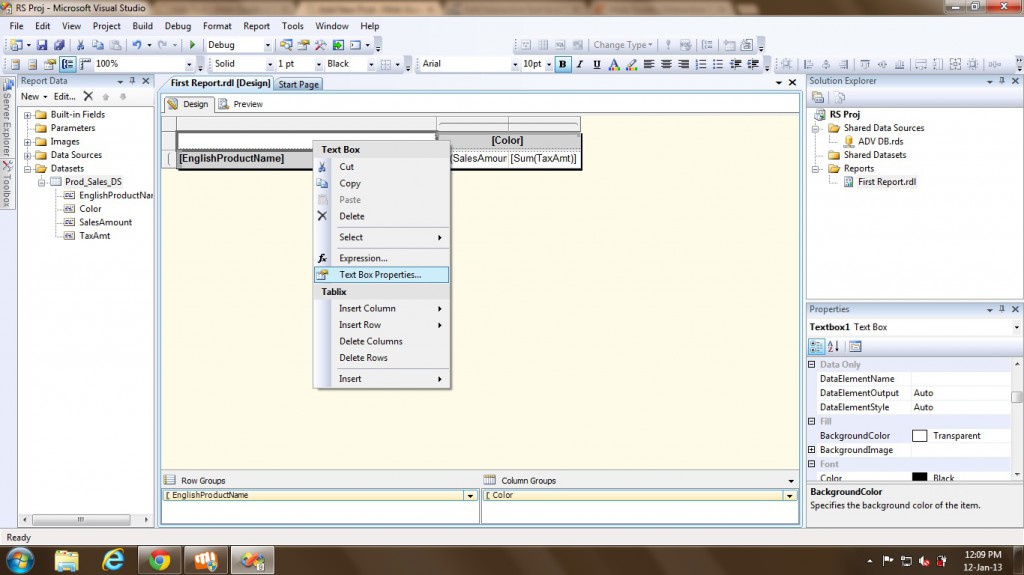Expand the Built-in Fields tree node
Viewport: 1024px width, 575px height.
(28, 115)
